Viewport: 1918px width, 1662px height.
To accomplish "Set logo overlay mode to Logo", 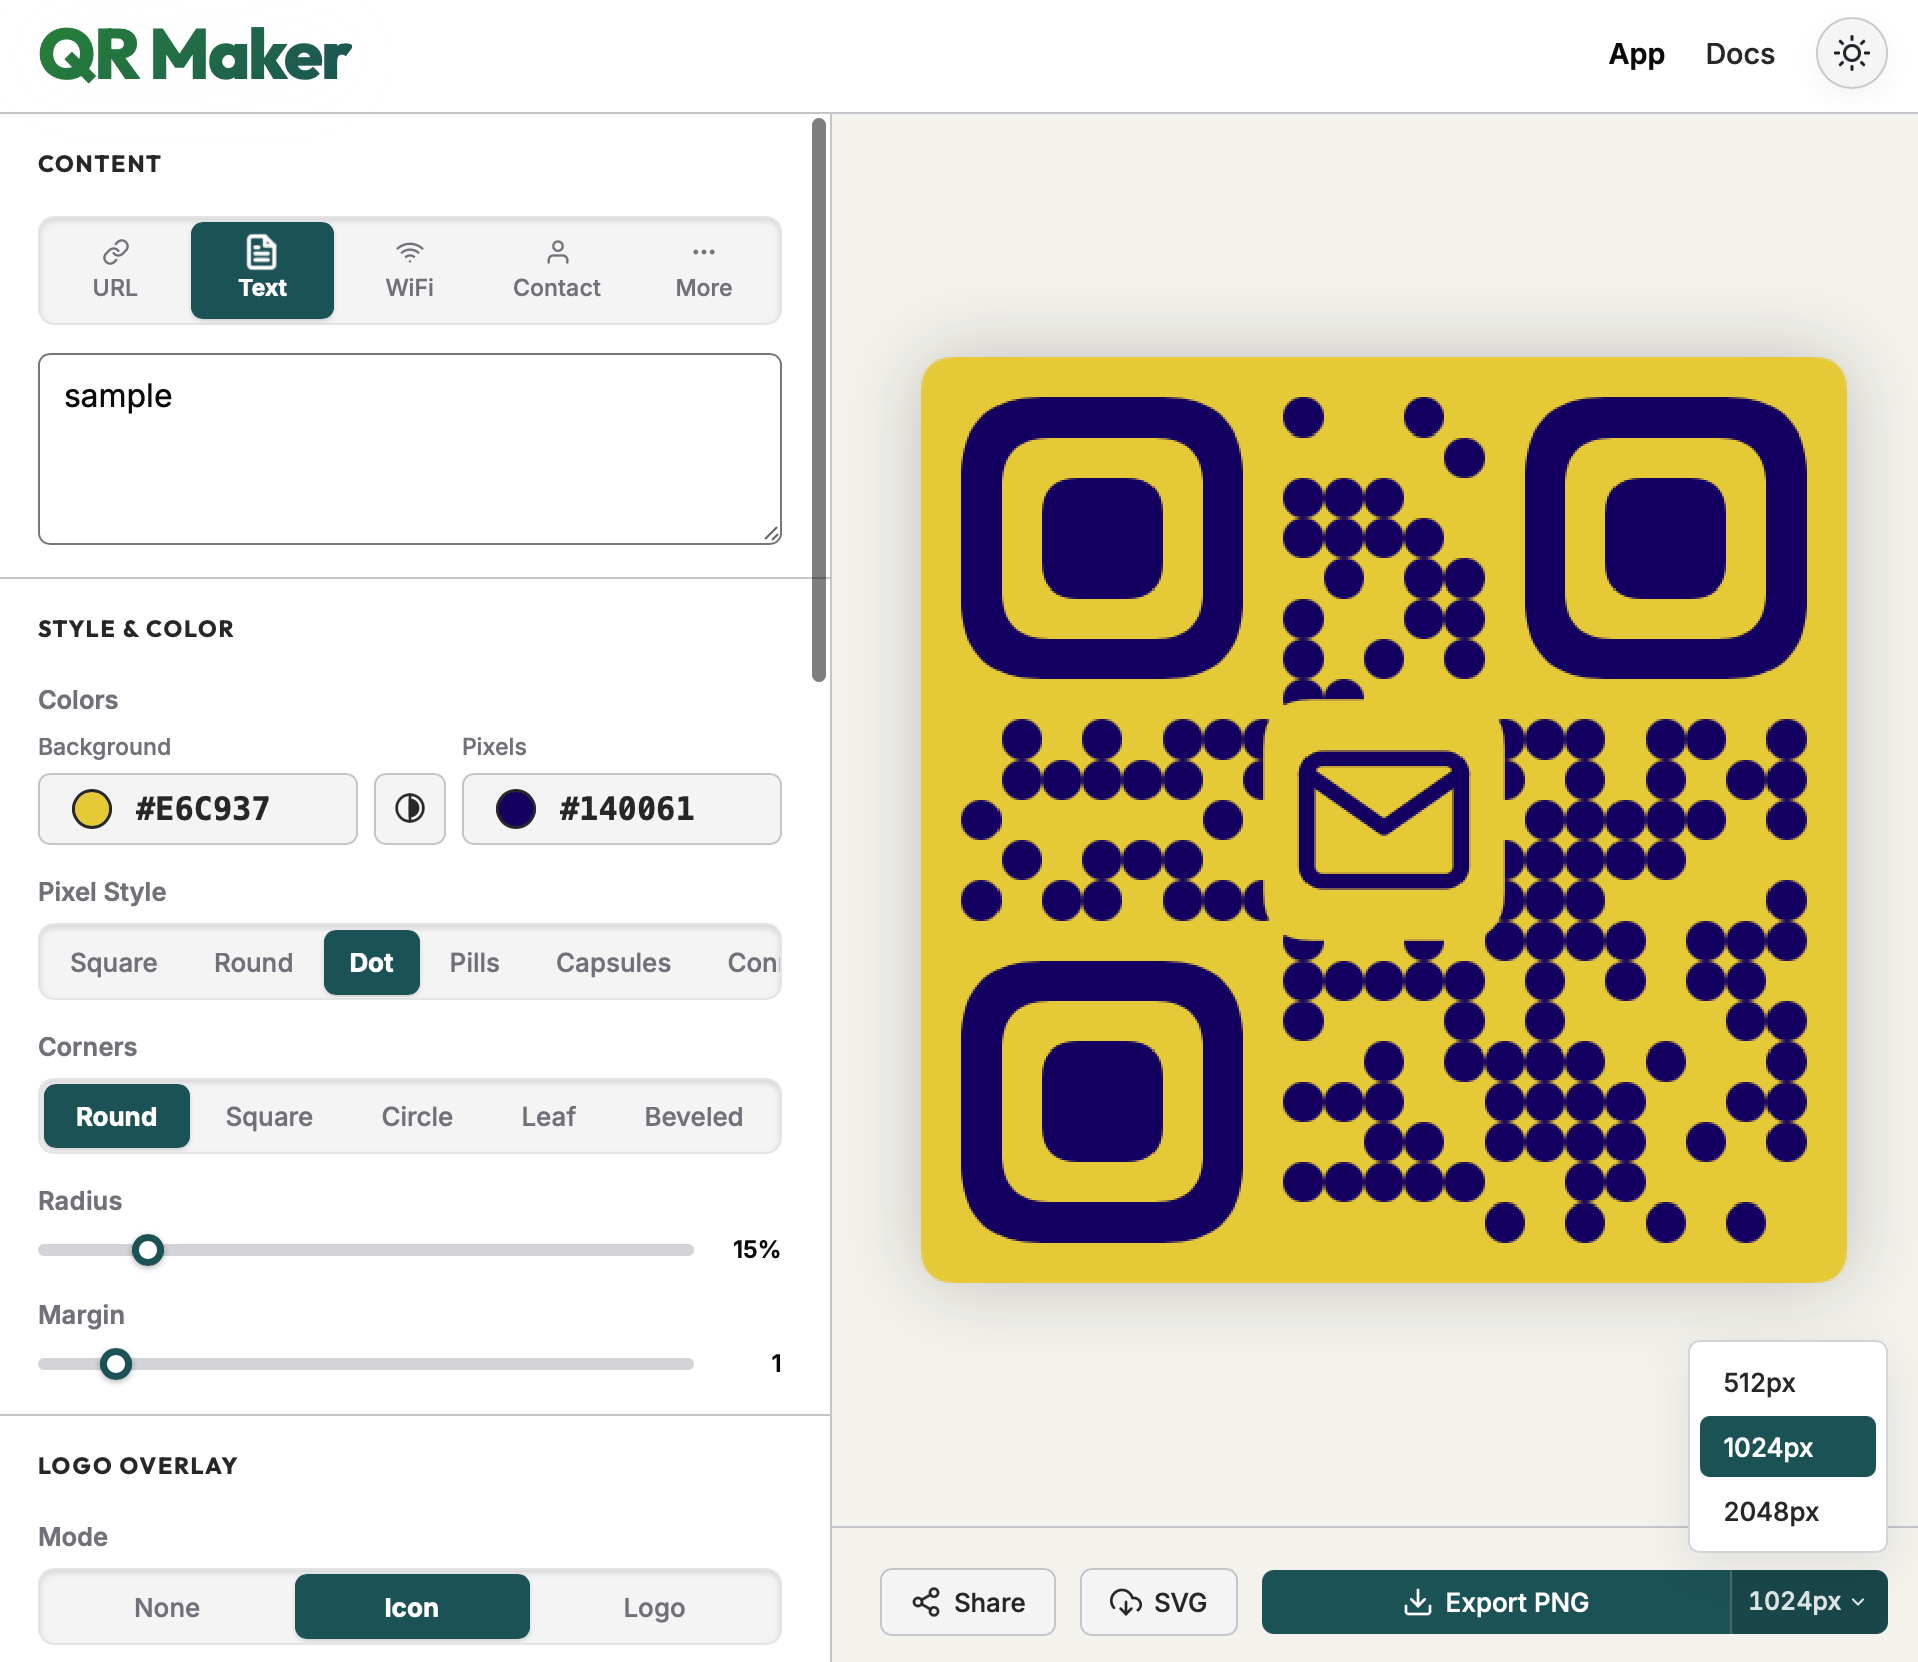I will click(x=654, y=1607).
